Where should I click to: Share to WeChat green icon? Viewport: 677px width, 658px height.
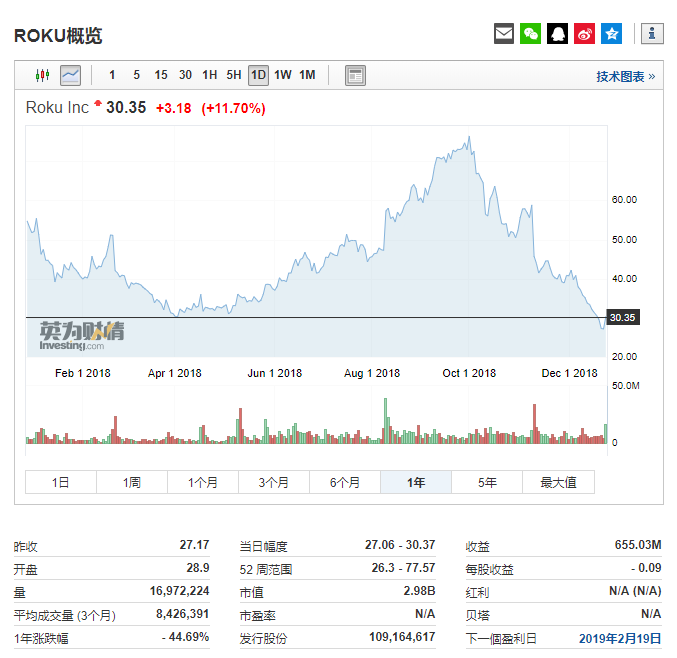pos(530,34)
